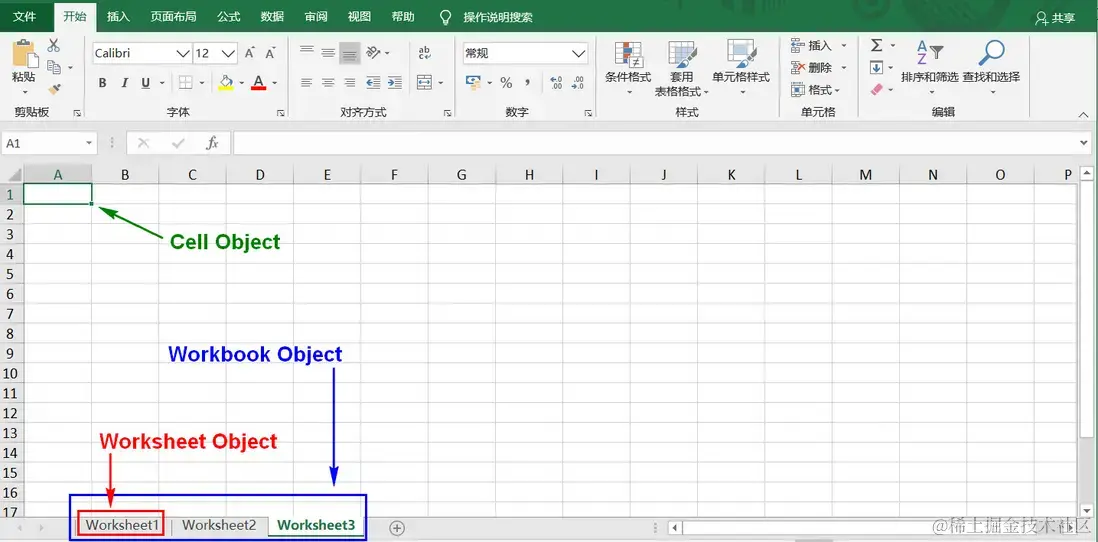The width and height of the screenshot is (1098, 542).
Task: Apply percent style
Action: pos(506,83)
